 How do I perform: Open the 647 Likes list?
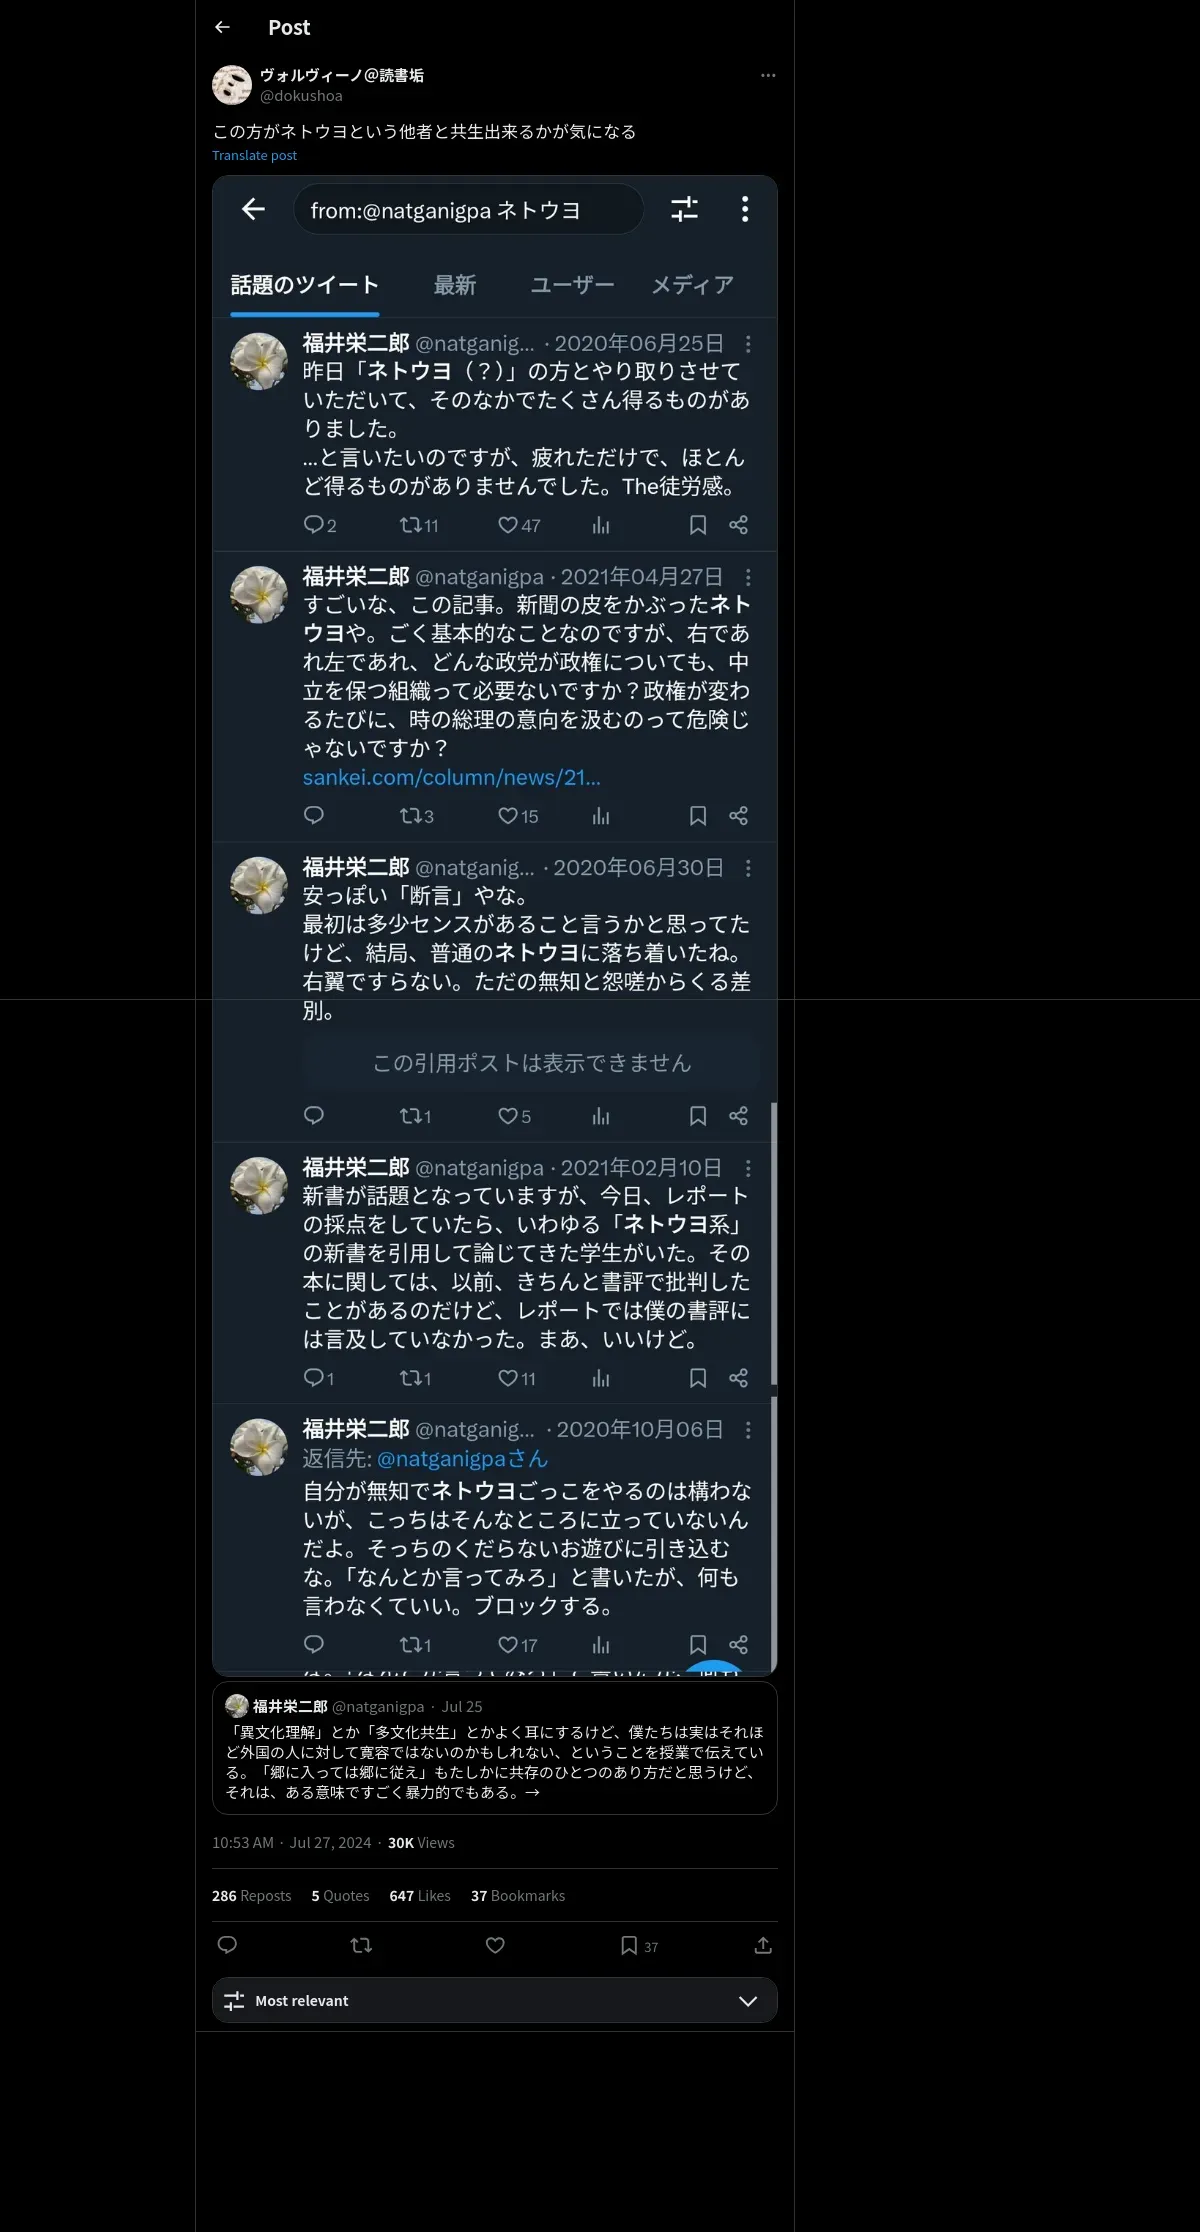[420, 1895]
